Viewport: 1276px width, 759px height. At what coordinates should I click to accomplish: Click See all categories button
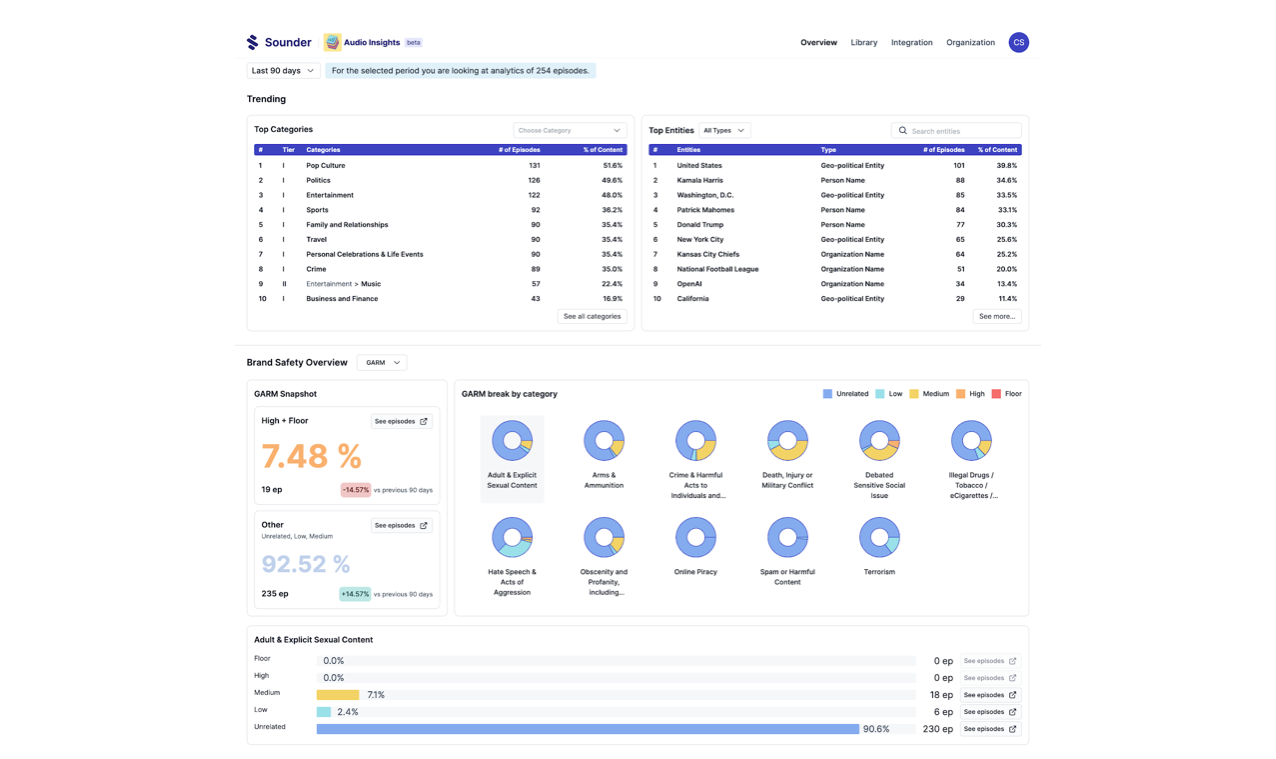click(592, 316)
